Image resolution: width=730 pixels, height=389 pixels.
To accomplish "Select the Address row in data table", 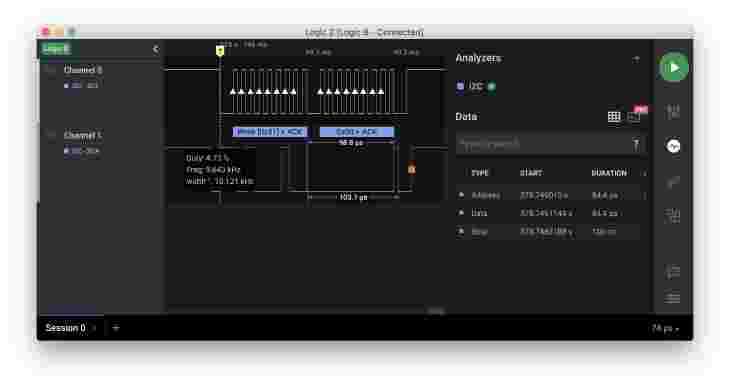I will [x=550, y=195].
